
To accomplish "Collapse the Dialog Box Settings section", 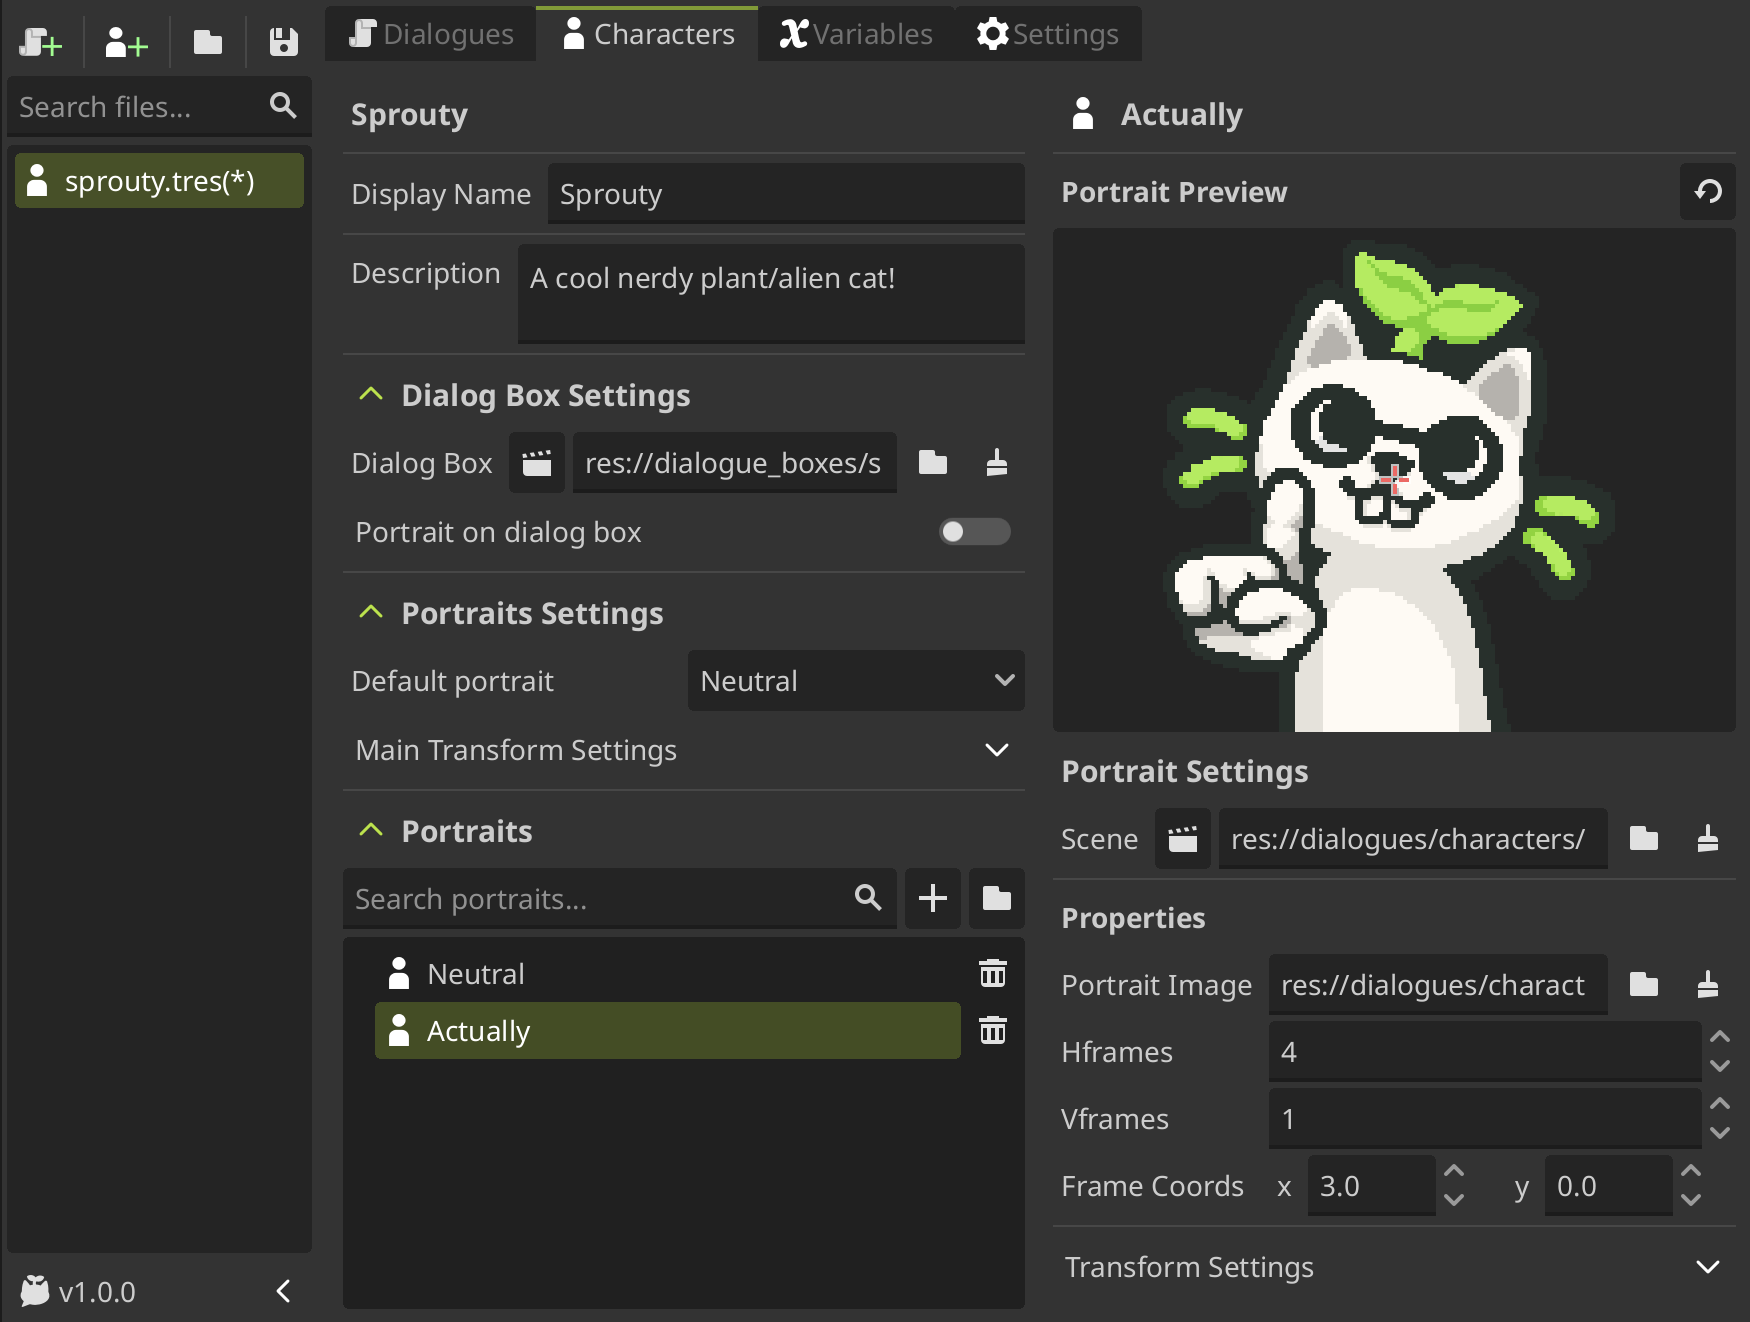I will pos(371,395).
